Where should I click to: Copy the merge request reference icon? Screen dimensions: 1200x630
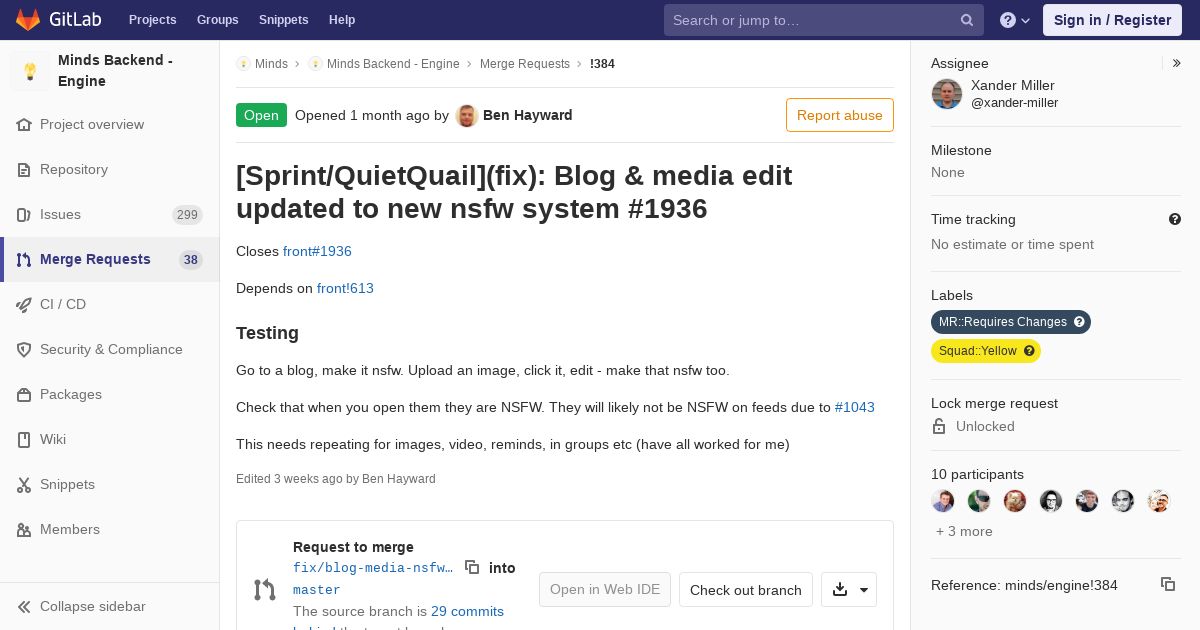click(1167, 584)
